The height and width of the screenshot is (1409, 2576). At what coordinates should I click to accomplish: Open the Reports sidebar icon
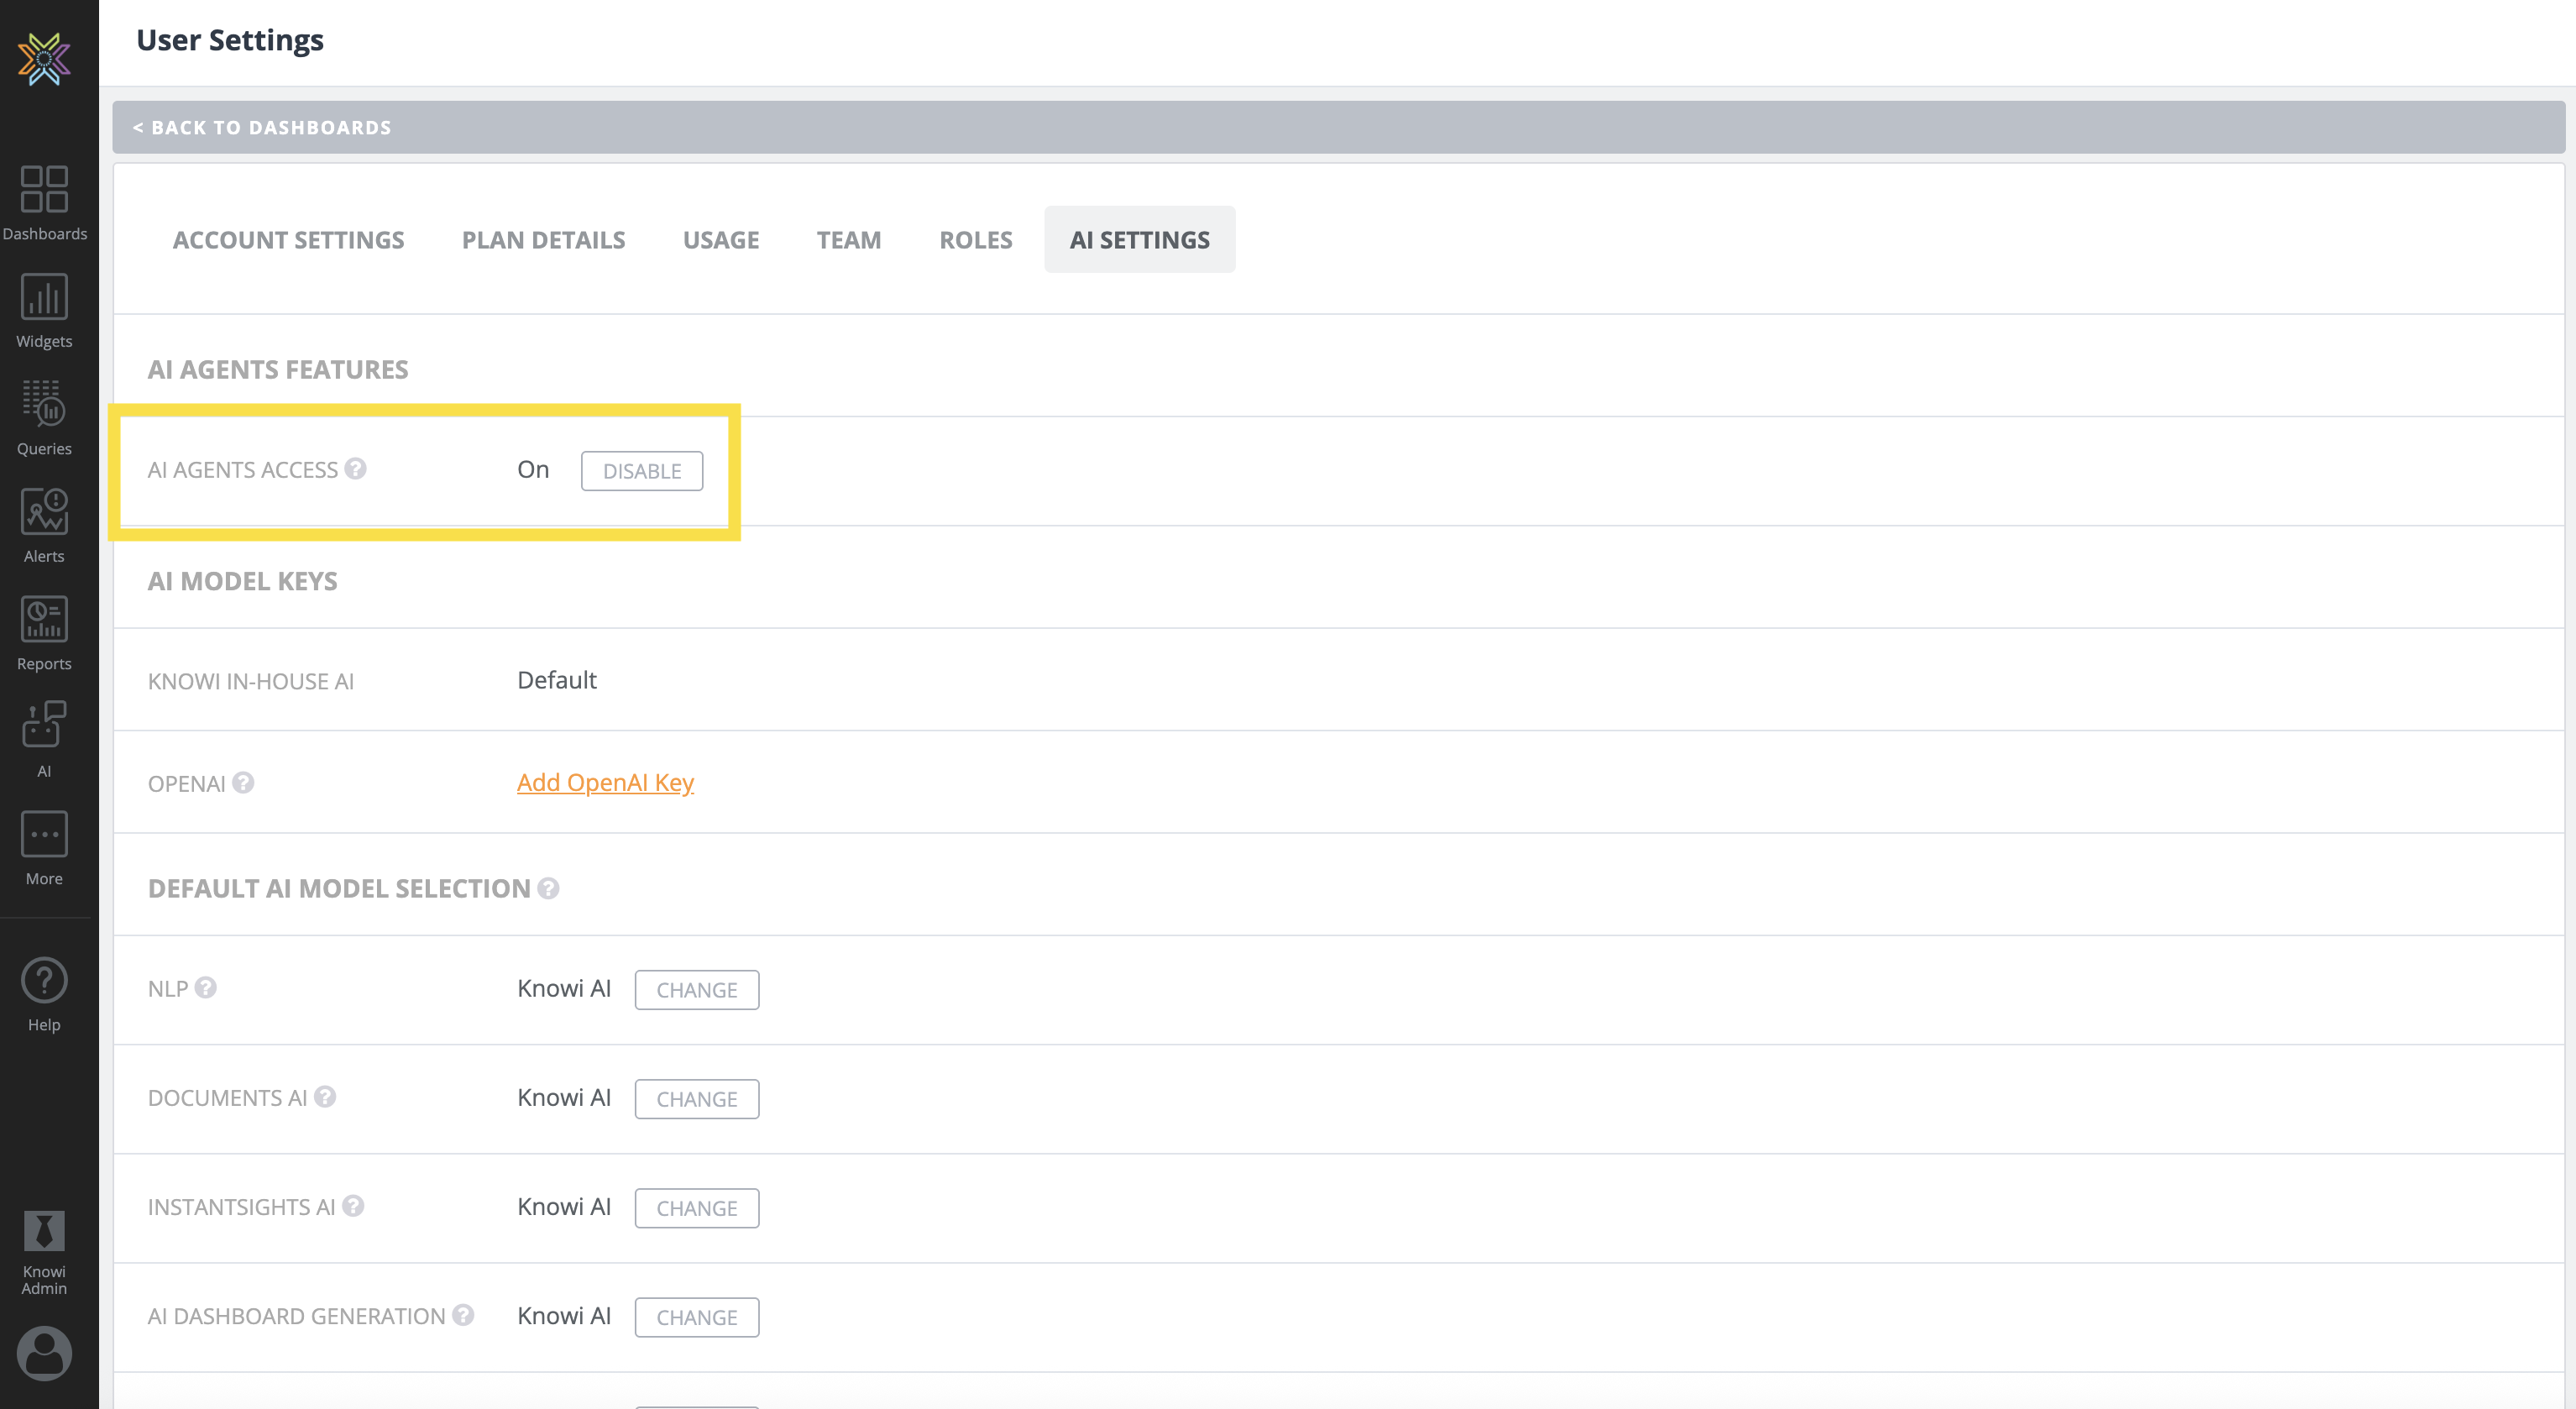click(44, 632)
